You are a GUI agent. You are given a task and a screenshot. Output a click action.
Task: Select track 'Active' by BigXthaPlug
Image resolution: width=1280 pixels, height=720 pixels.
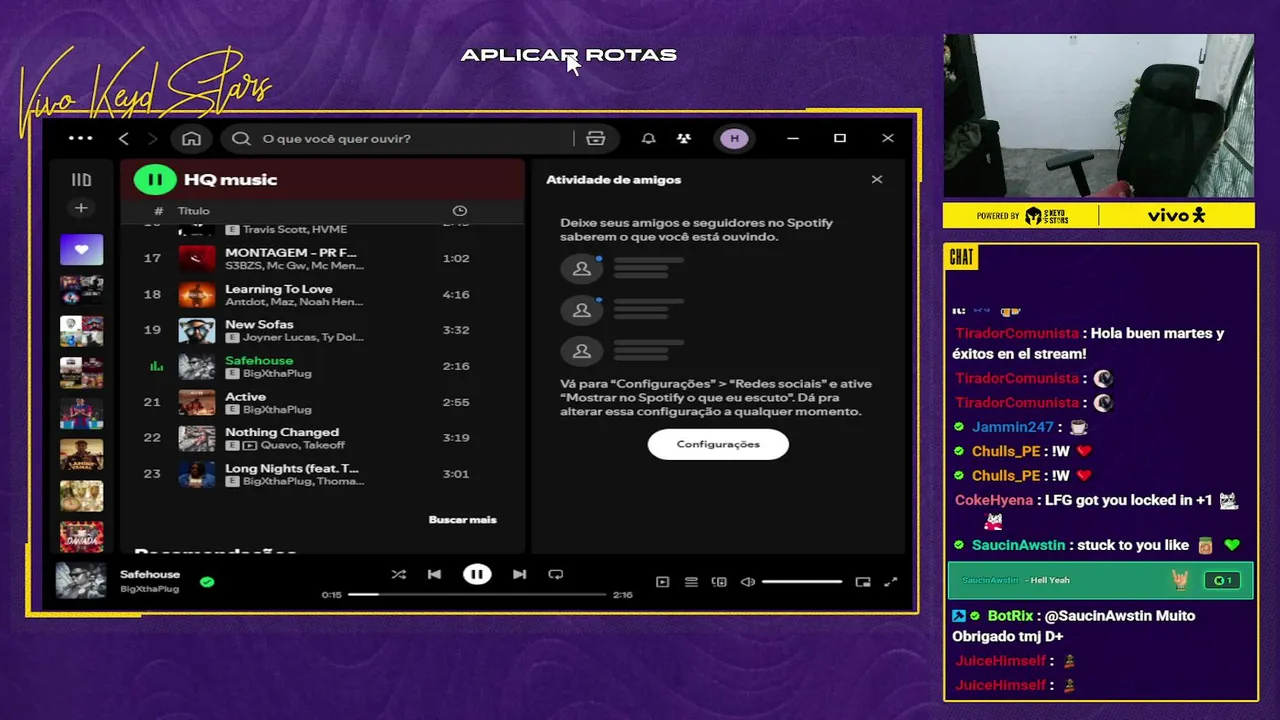click(x=322, y=402)
